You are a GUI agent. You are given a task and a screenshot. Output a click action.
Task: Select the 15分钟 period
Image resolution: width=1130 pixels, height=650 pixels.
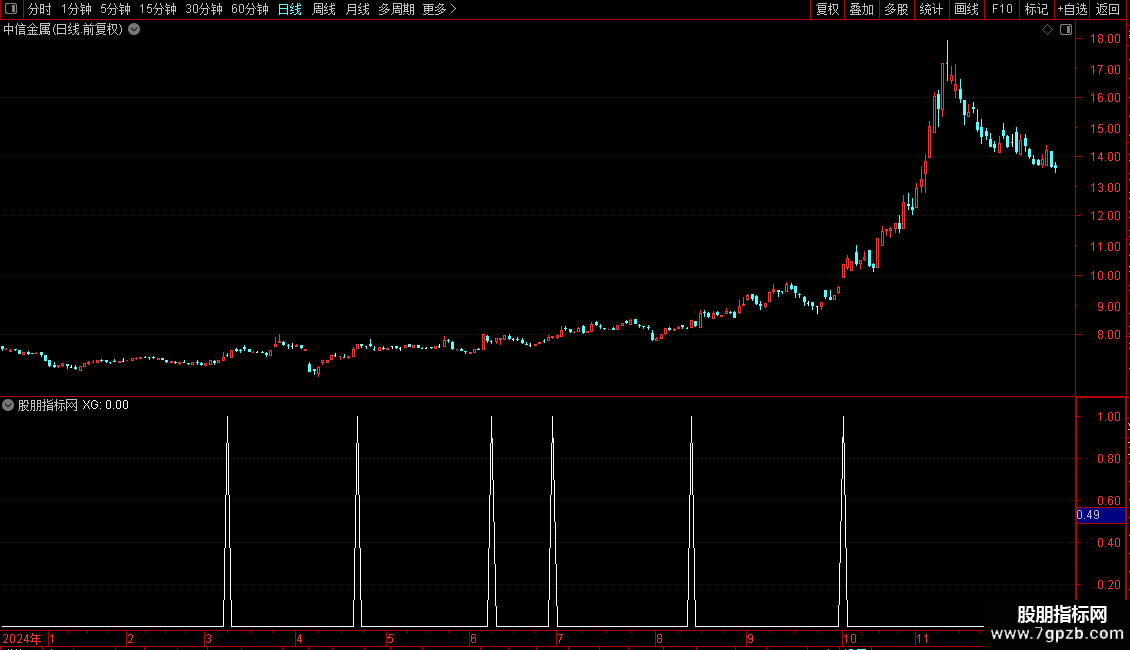[x=157, y=9]
